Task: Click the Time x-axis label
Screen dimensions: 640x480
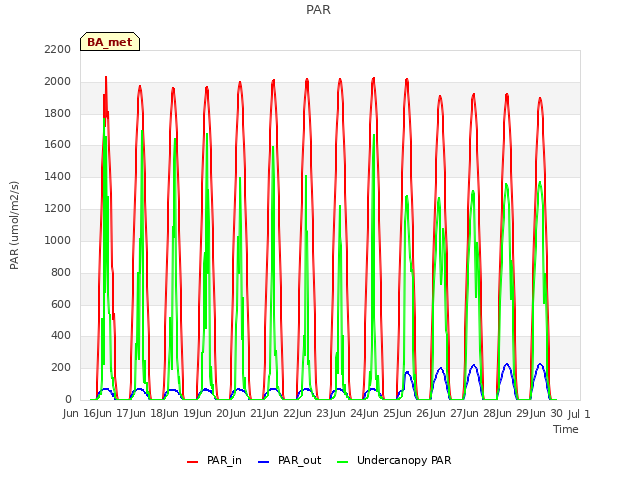Action: click(x=566, y=429)
